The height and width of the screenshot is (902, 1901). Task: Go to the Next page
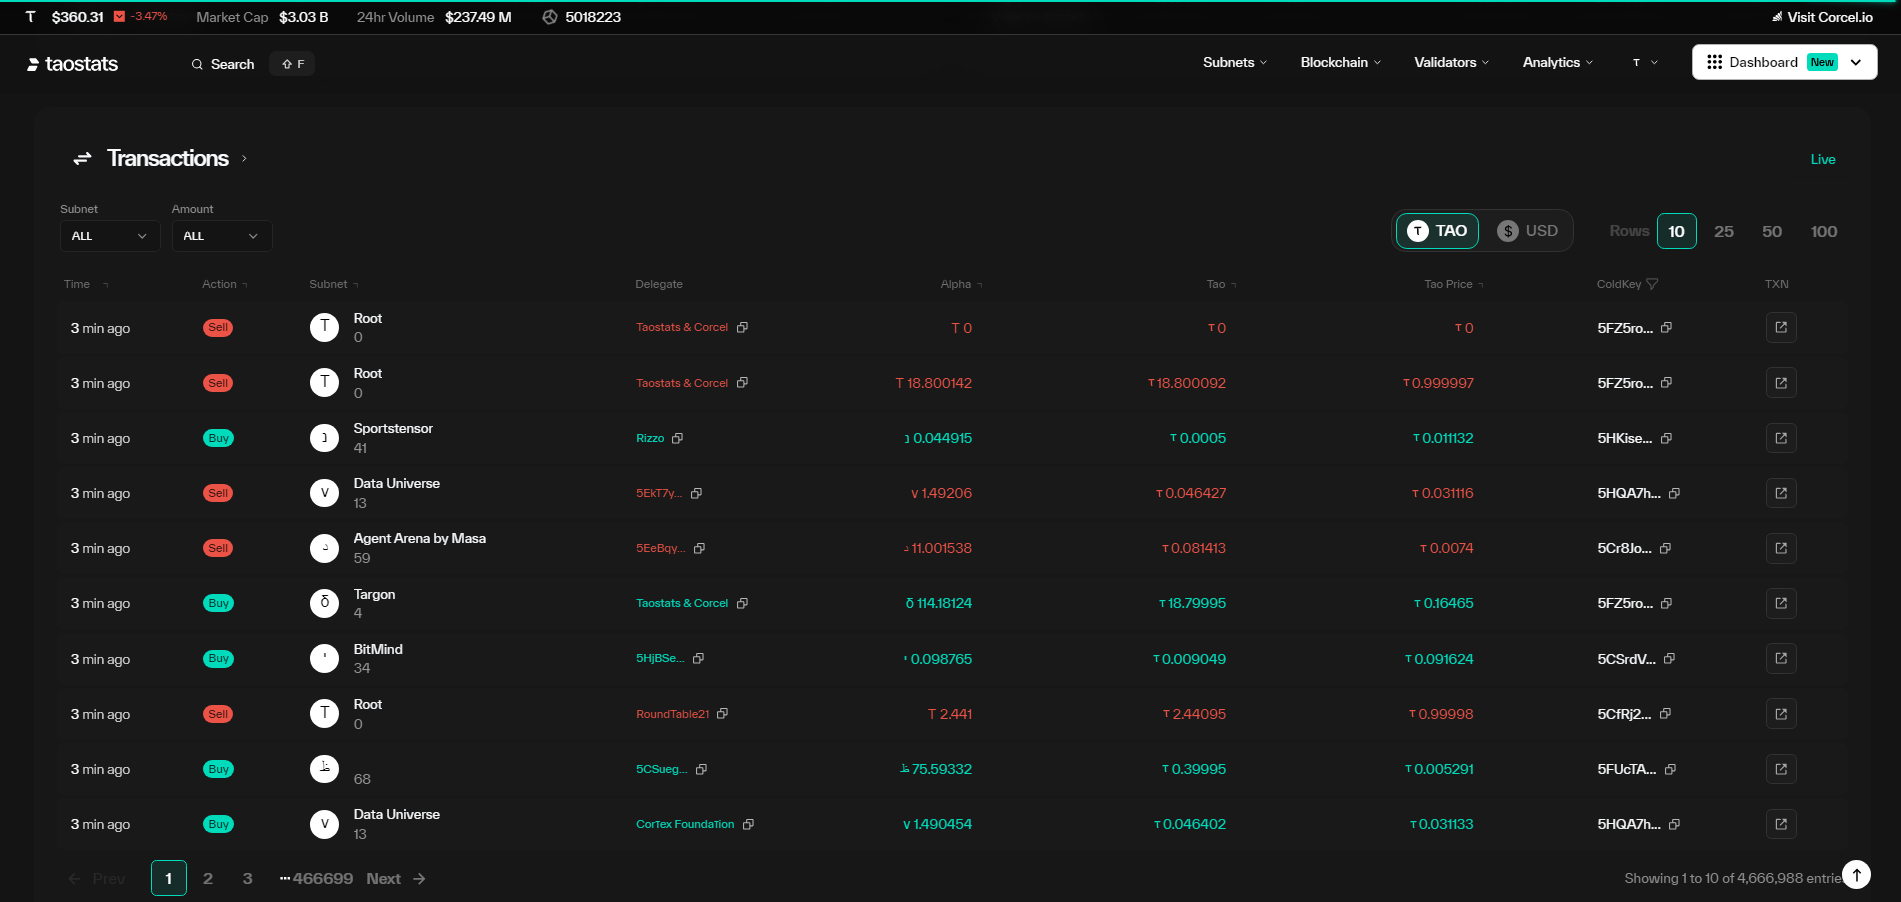click(395, 879)
